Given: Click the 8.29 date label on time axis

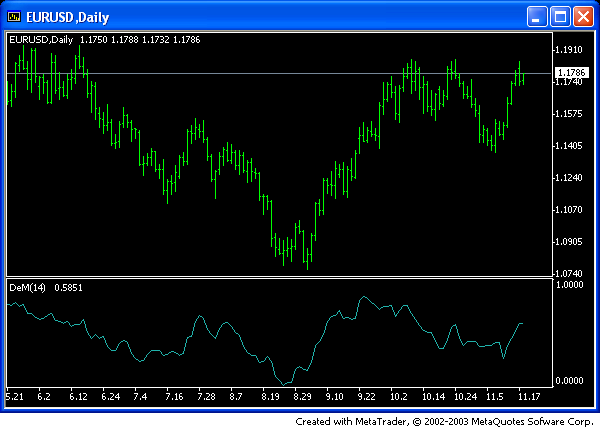Looking at the screenshot, I should (x=302, y=396).
